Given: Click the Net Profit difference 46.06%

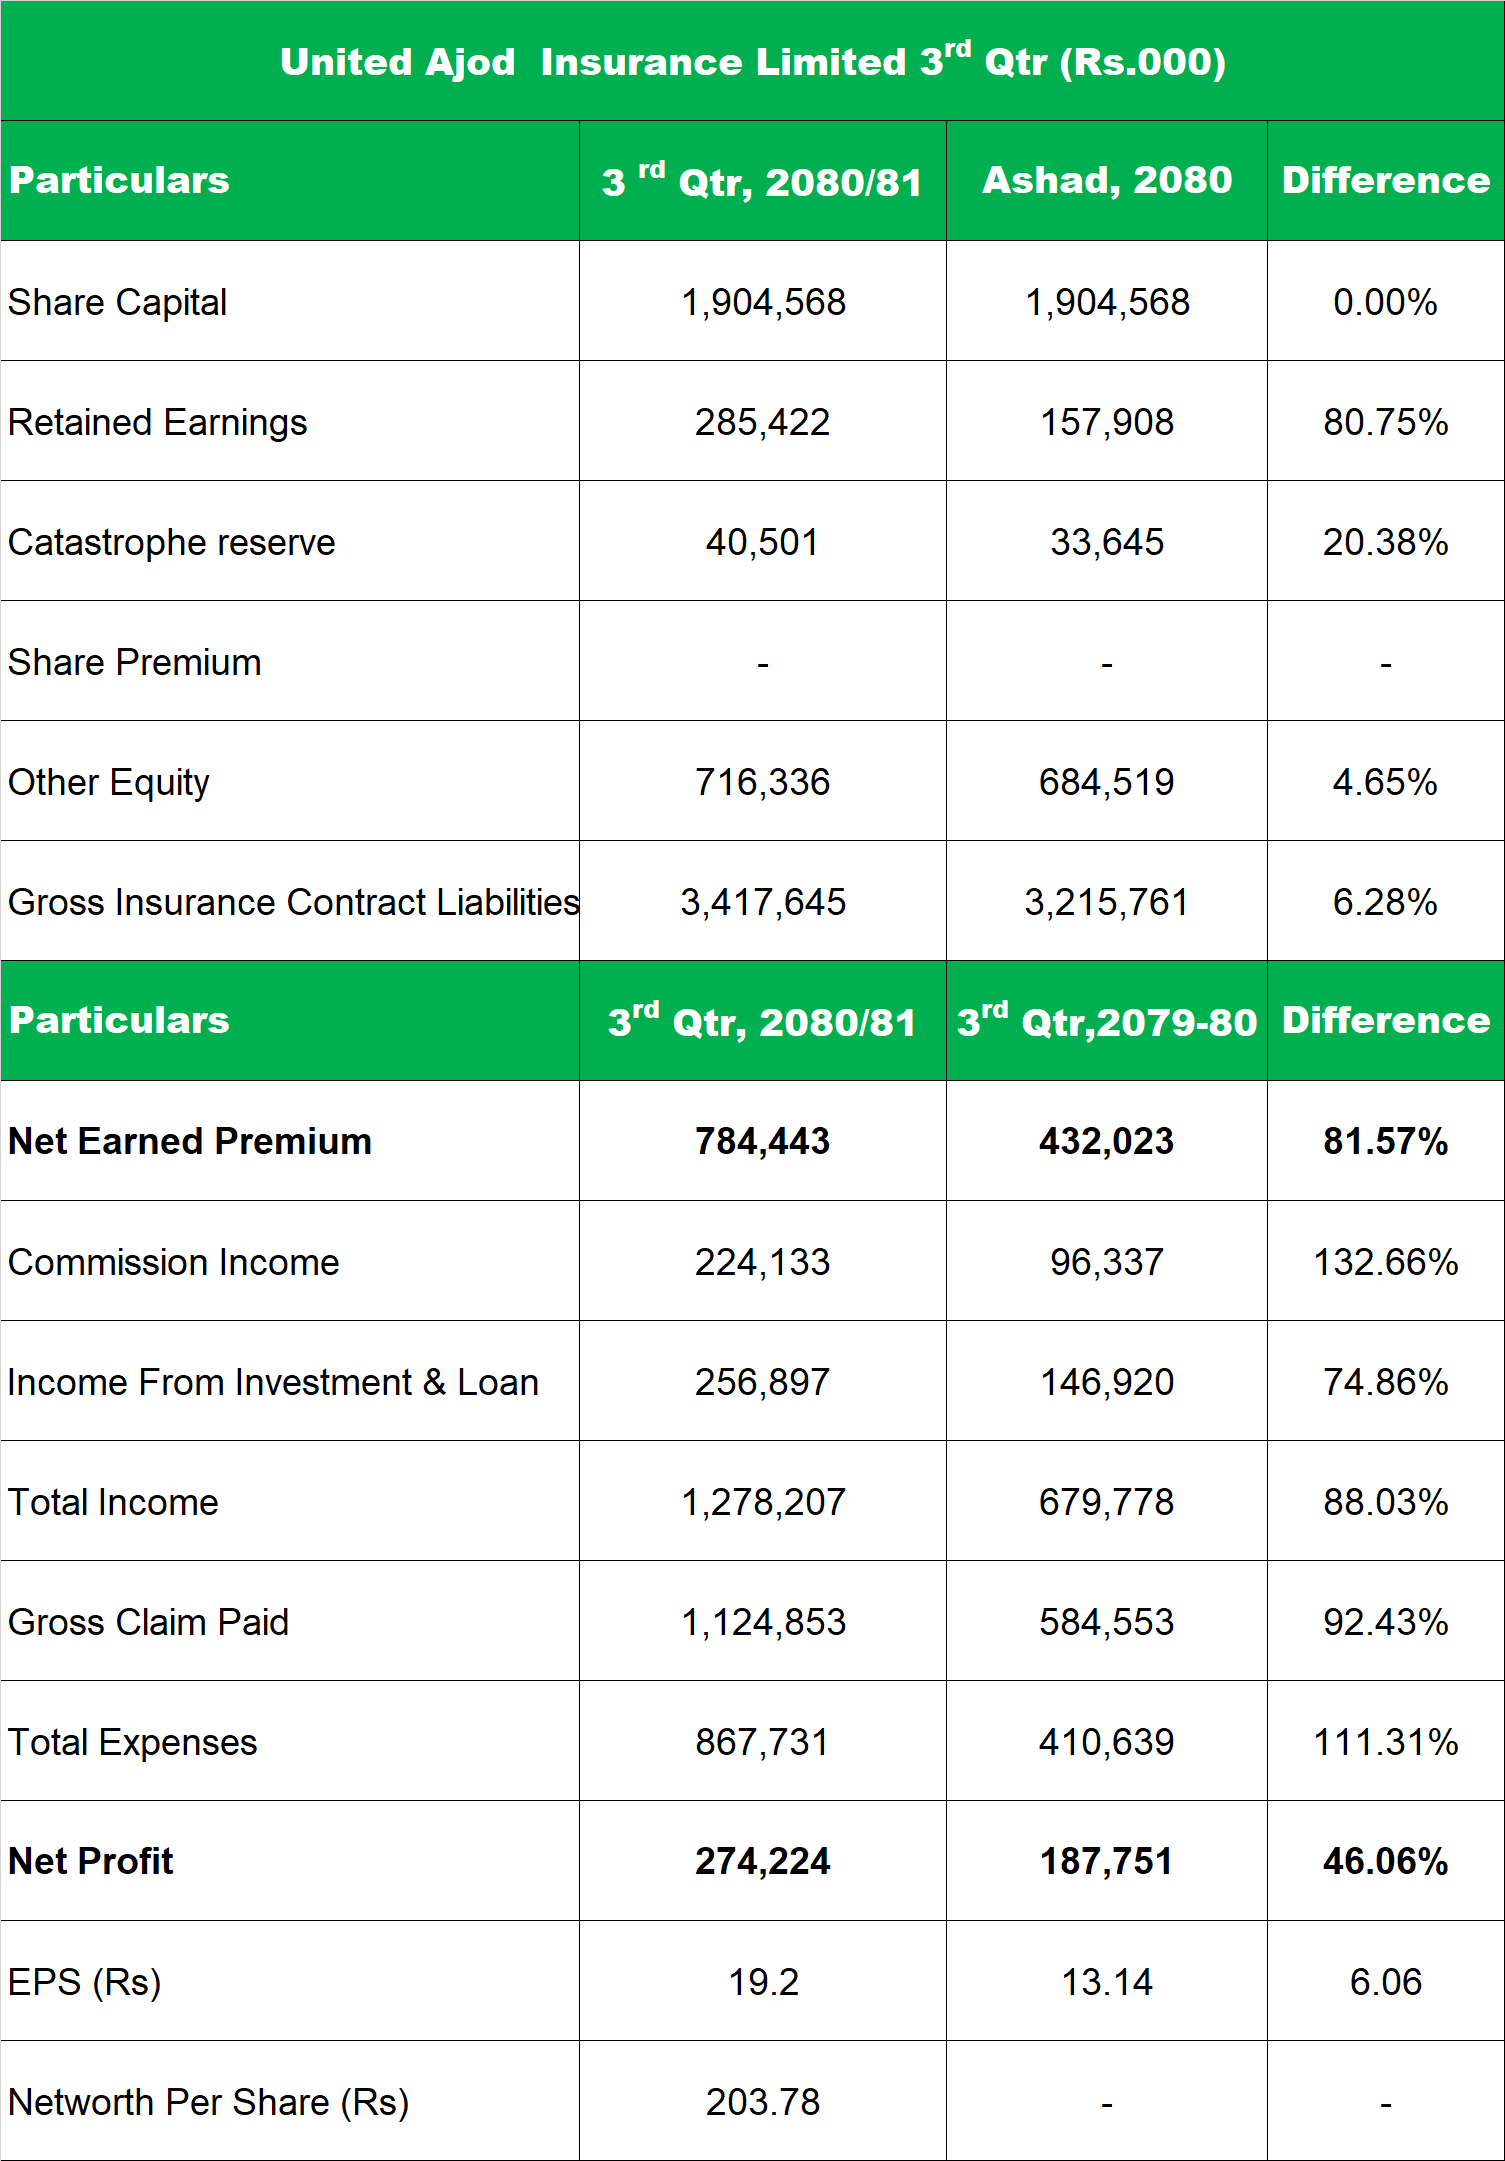Looking at the screenshot, I should pos(1385,1861).
